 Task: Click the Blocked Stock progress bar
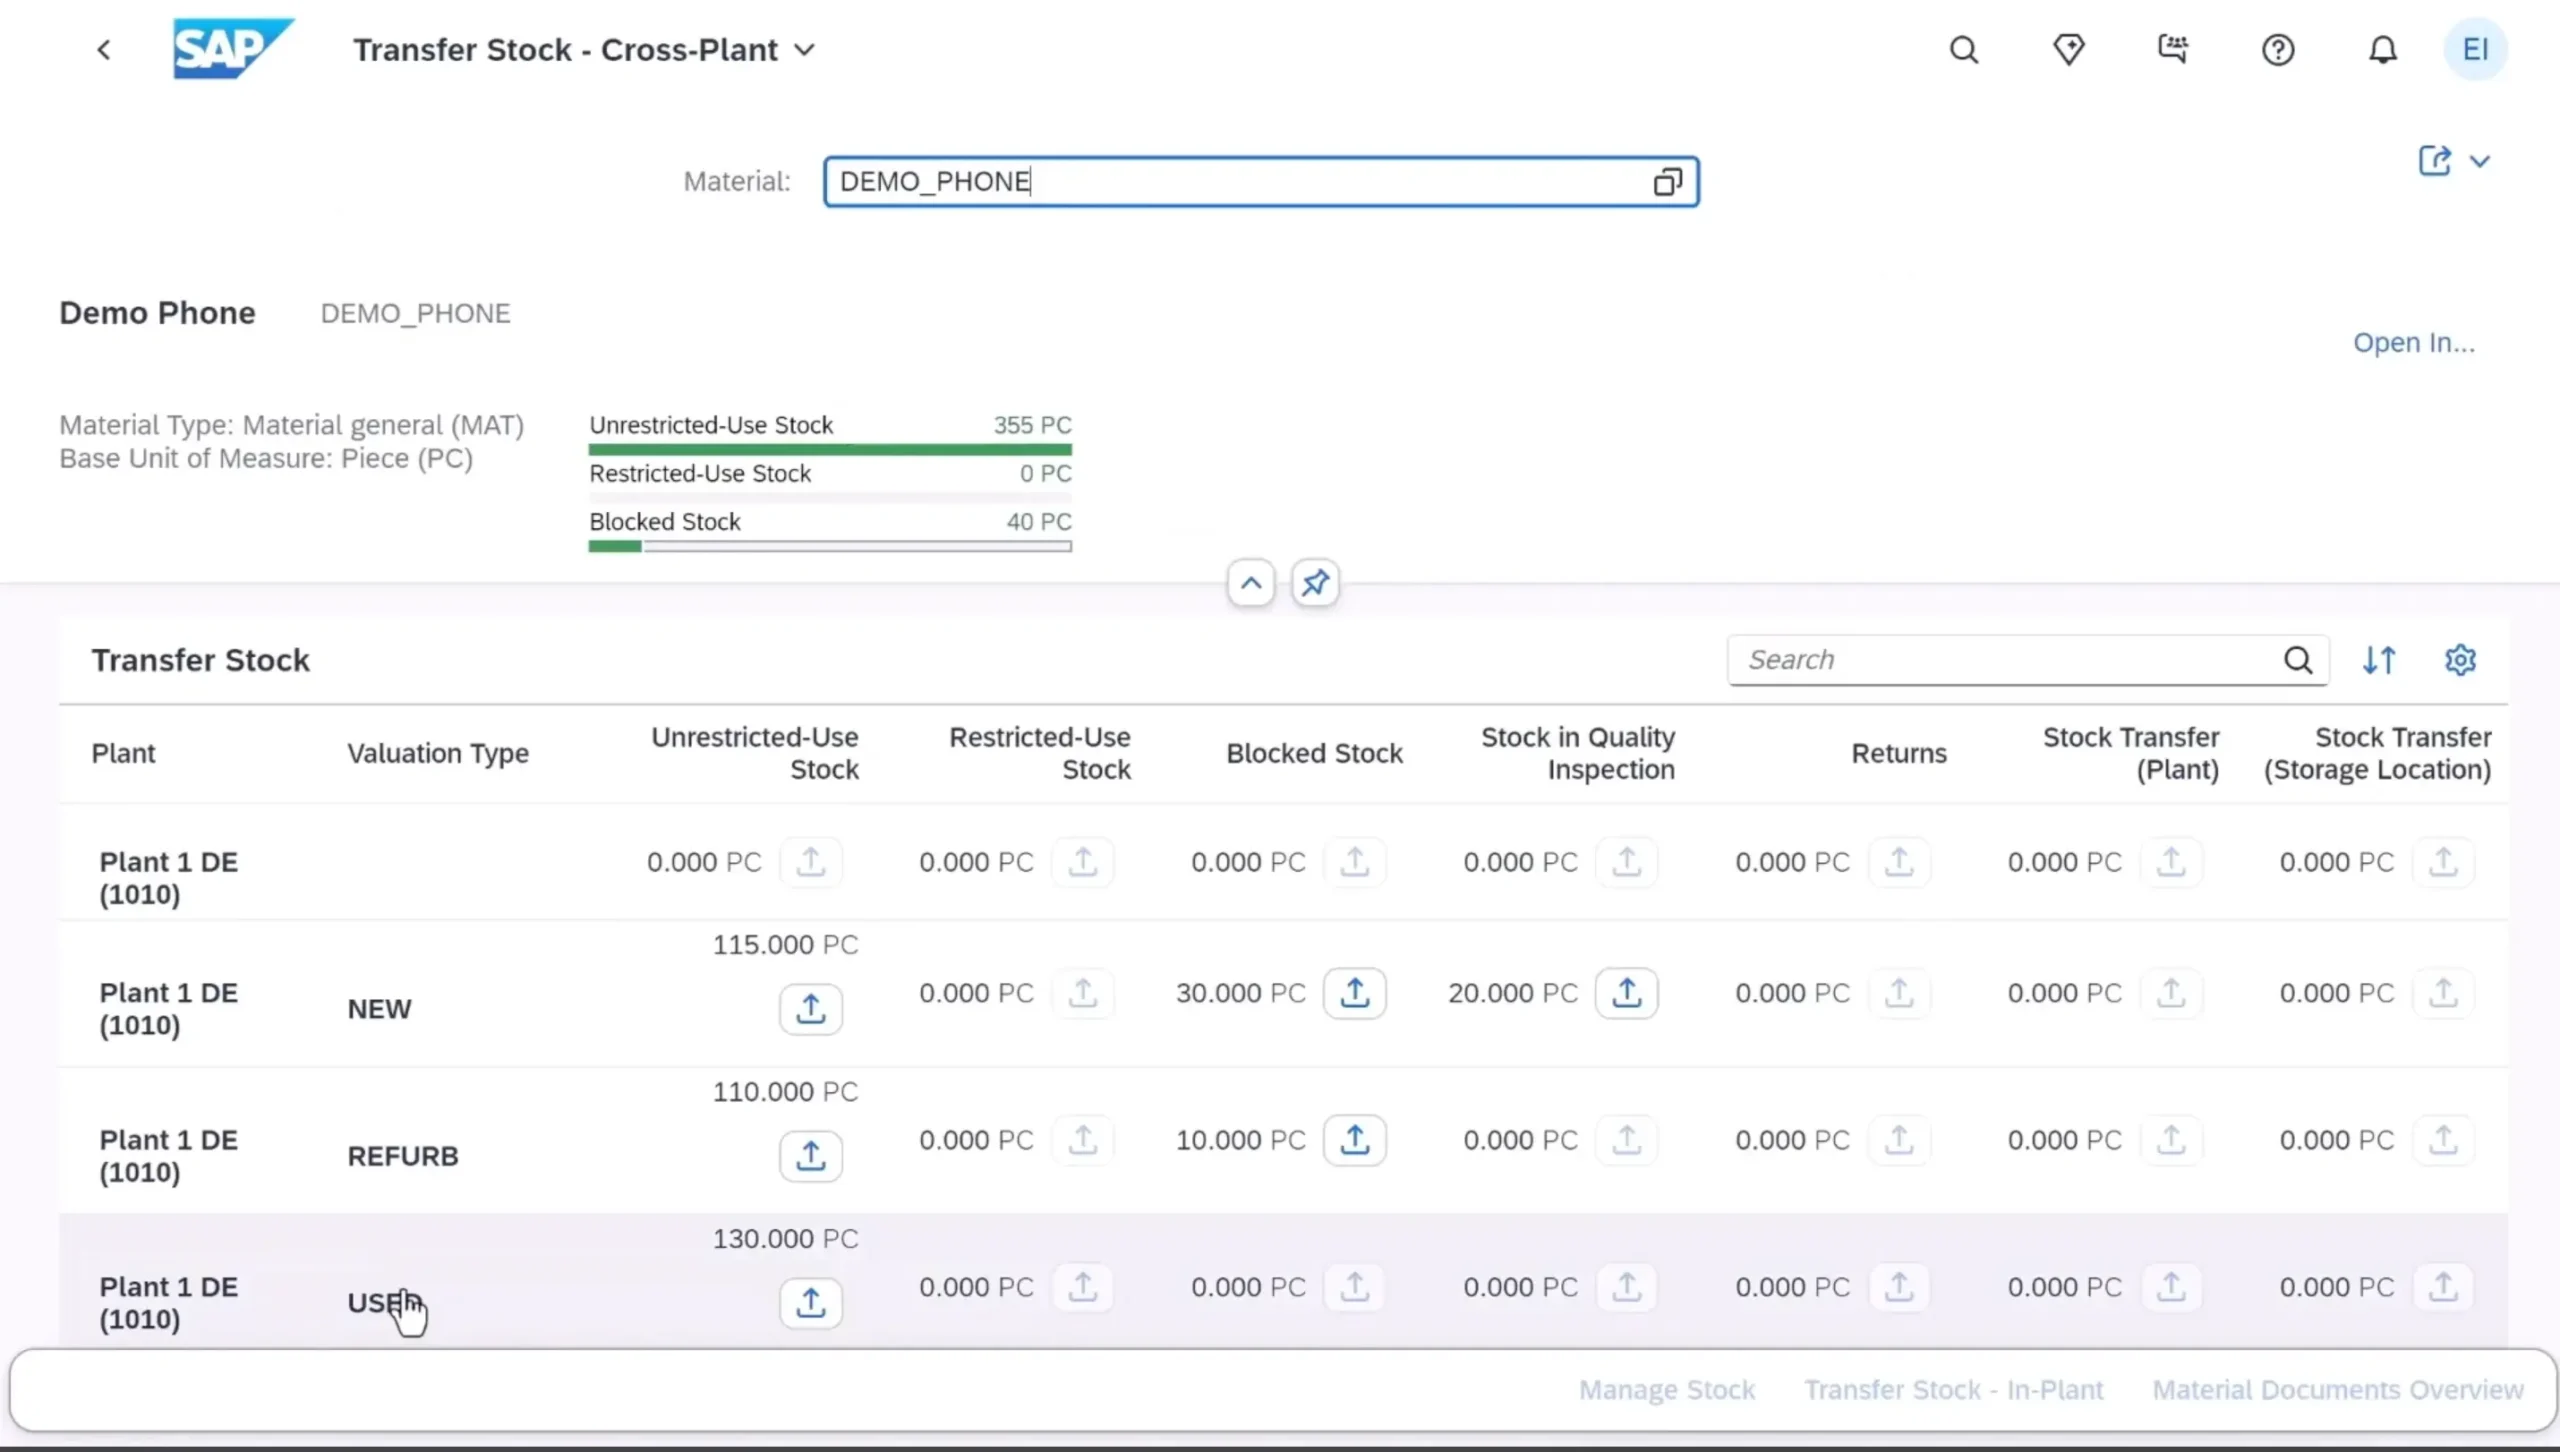point(830,546)
